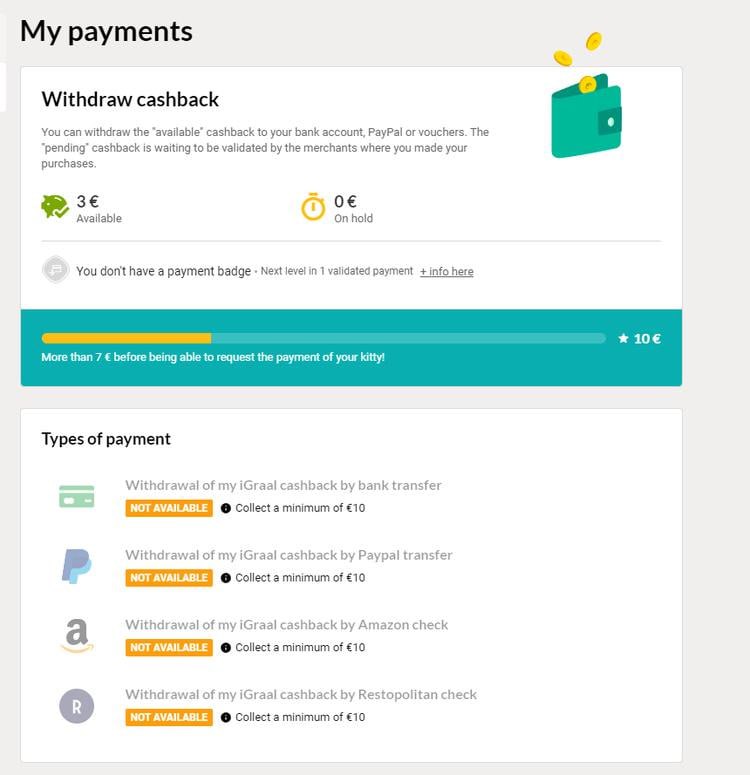
Task: Click info icon beside Restopolitan check minimum
Action: tap(226, 718)
